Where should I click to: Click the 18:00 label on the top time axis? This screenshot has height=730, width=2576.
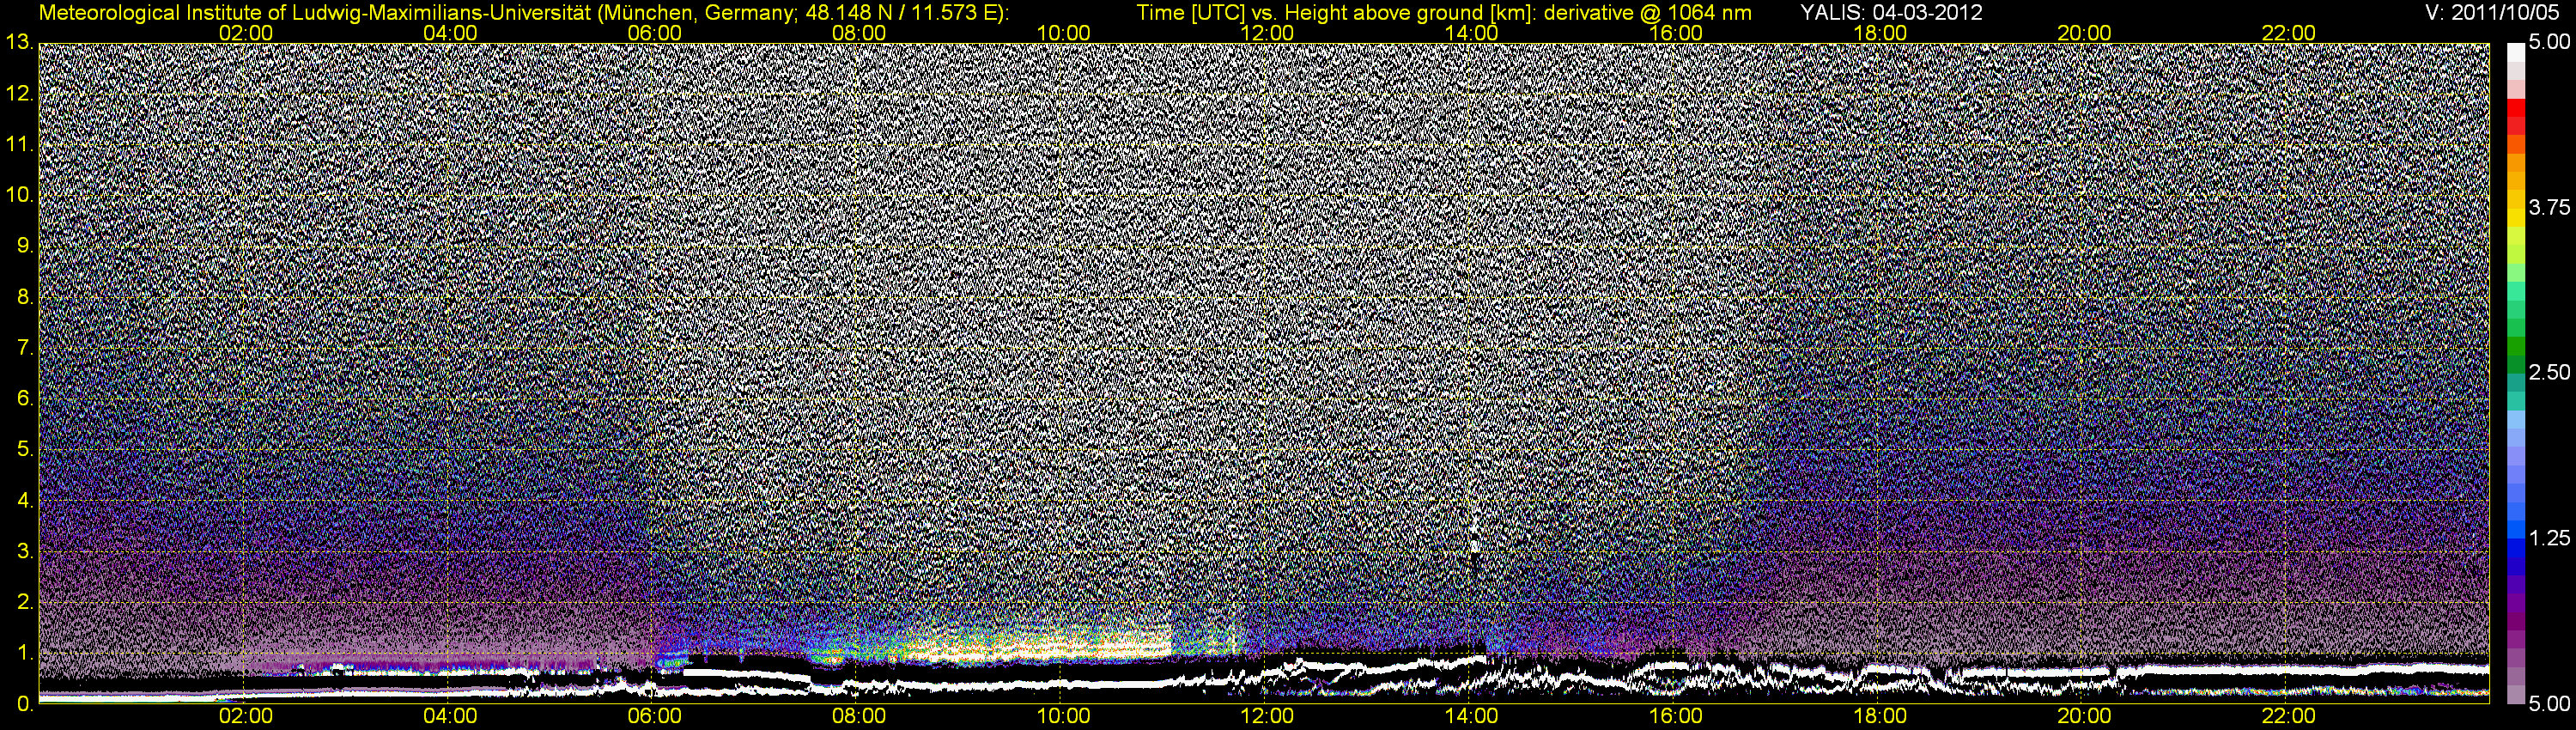(x=1880, y=33)
